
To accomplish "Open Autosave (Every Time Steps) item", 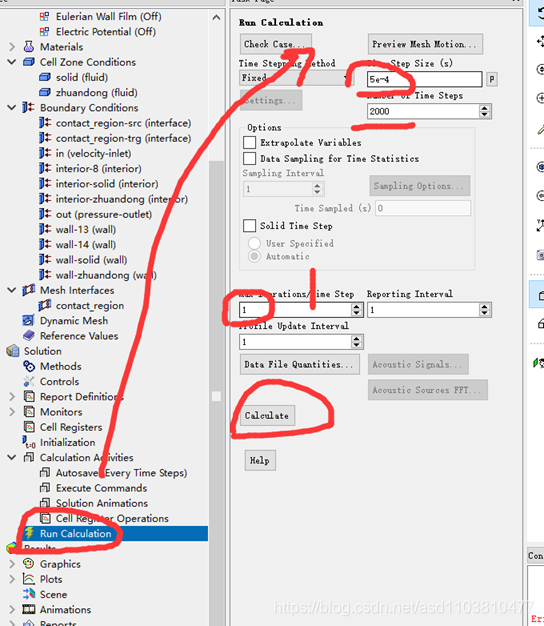I will (121, 473).
